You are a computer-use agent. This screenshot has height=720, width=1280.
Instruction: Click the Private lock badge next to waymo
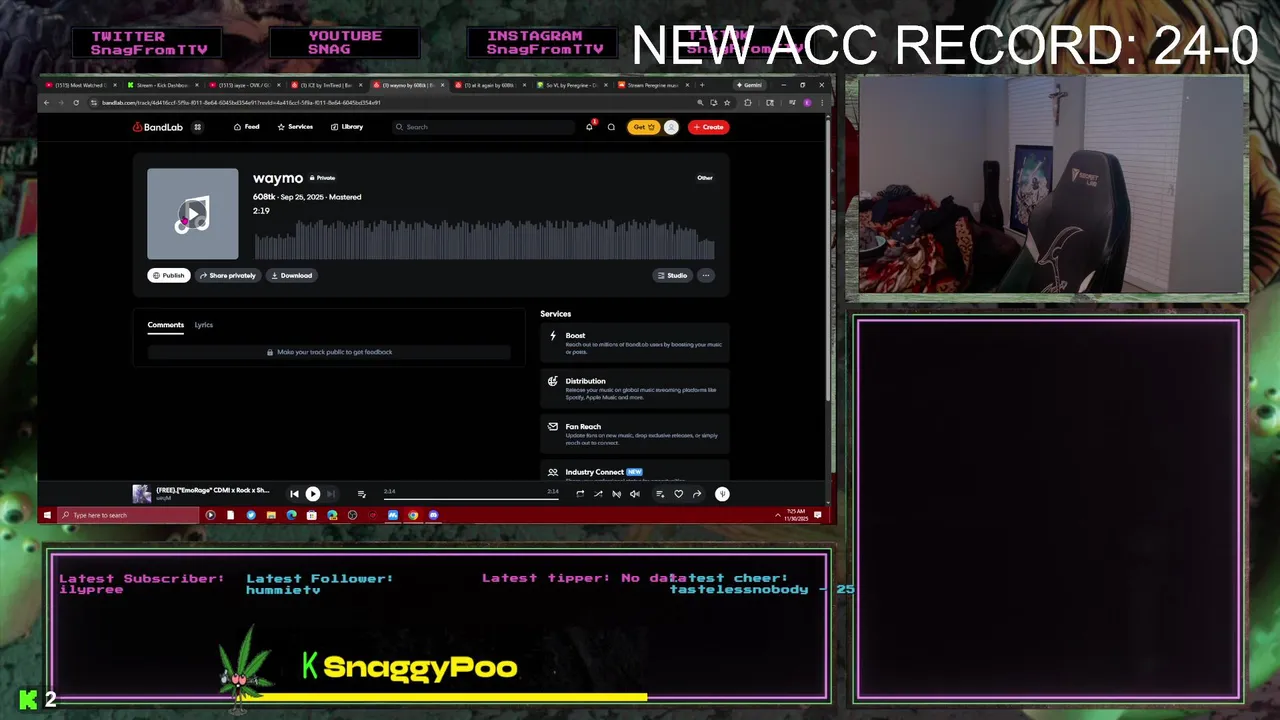coord(322,178)
